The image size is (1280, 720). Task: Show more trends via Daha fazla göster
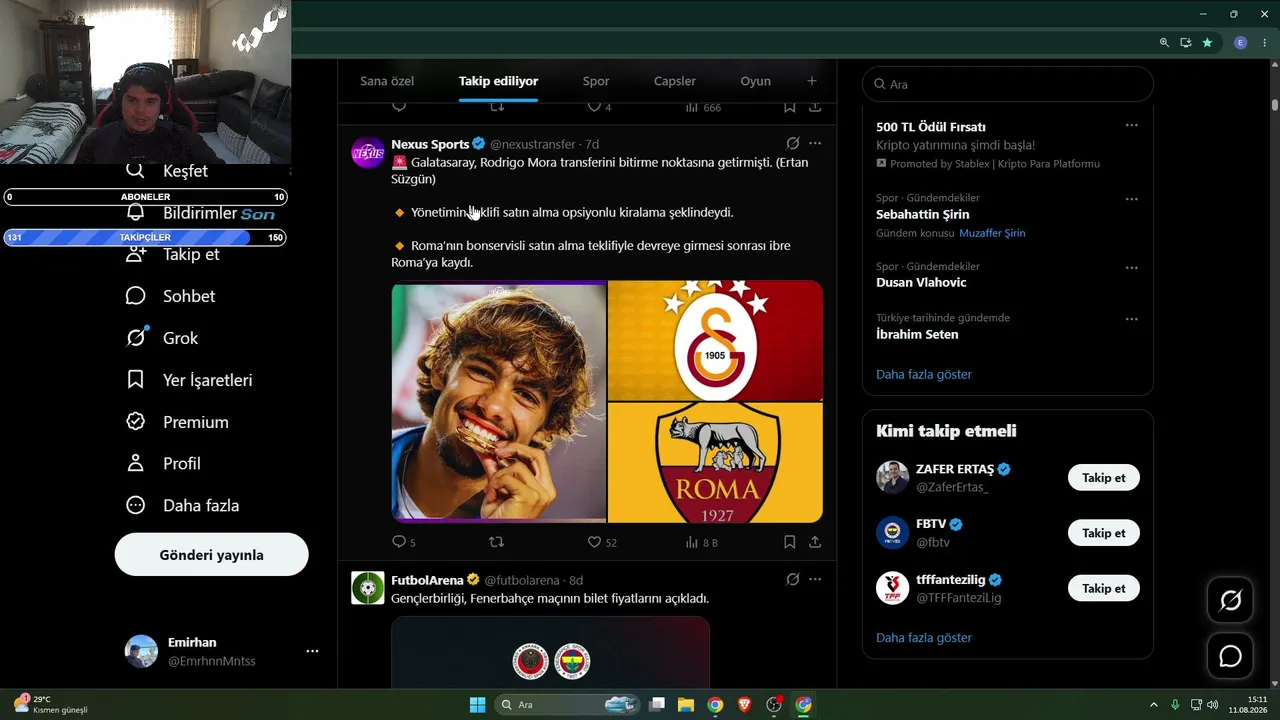(x=924, y=374)
